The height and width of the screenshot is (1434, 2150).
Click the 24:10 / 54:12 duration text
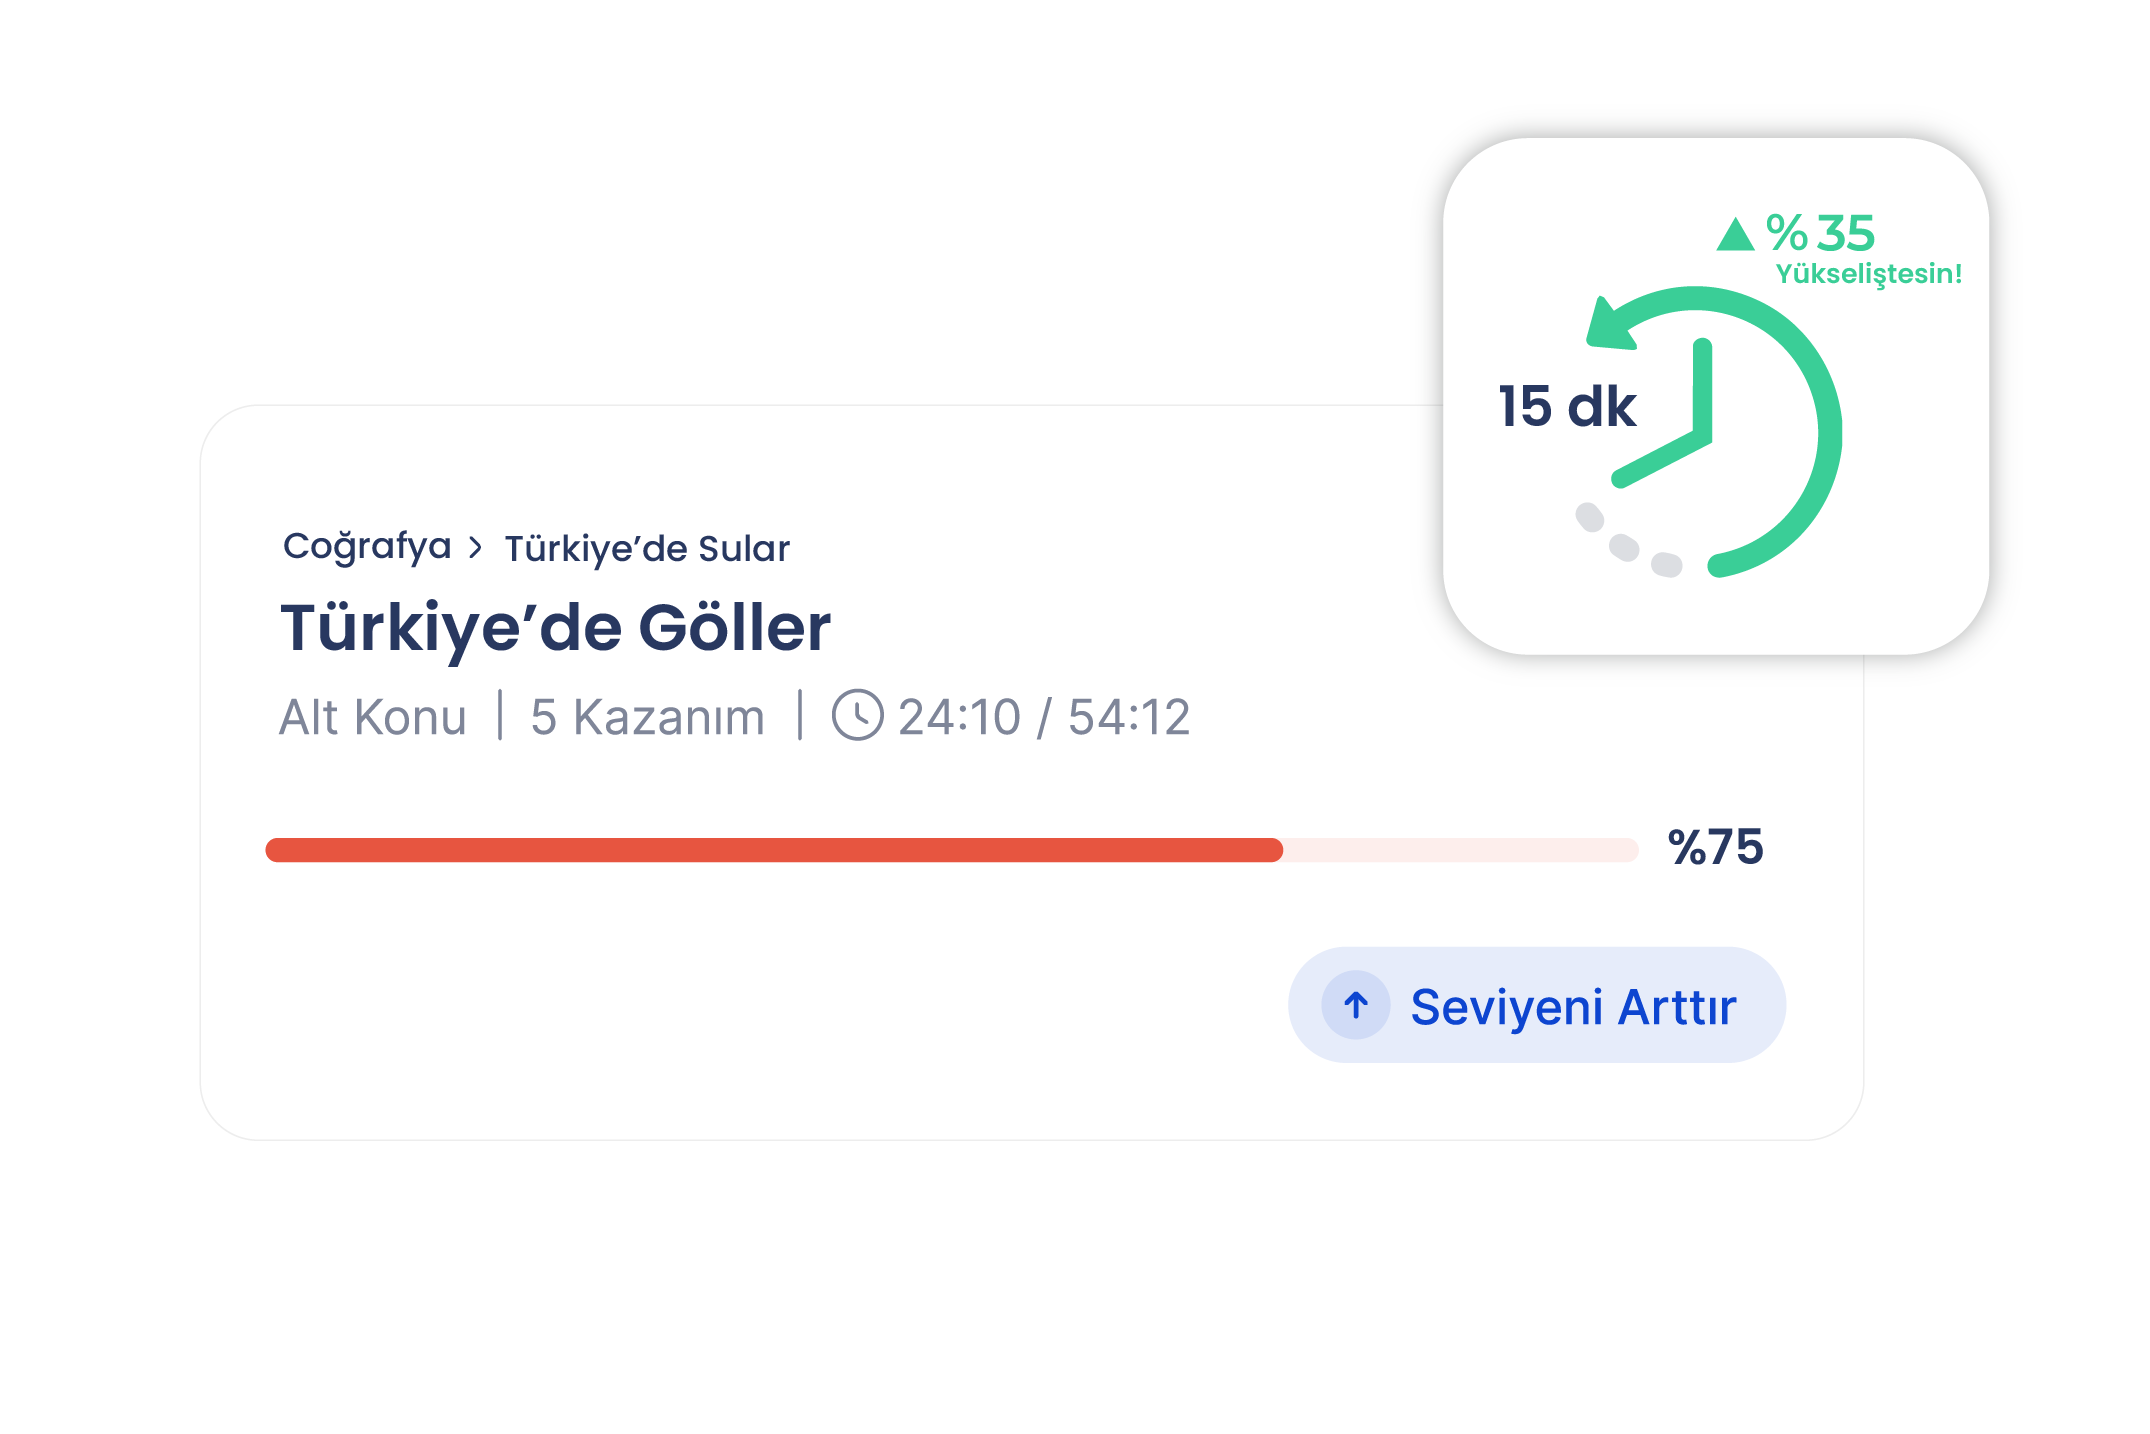[1044, 717]
